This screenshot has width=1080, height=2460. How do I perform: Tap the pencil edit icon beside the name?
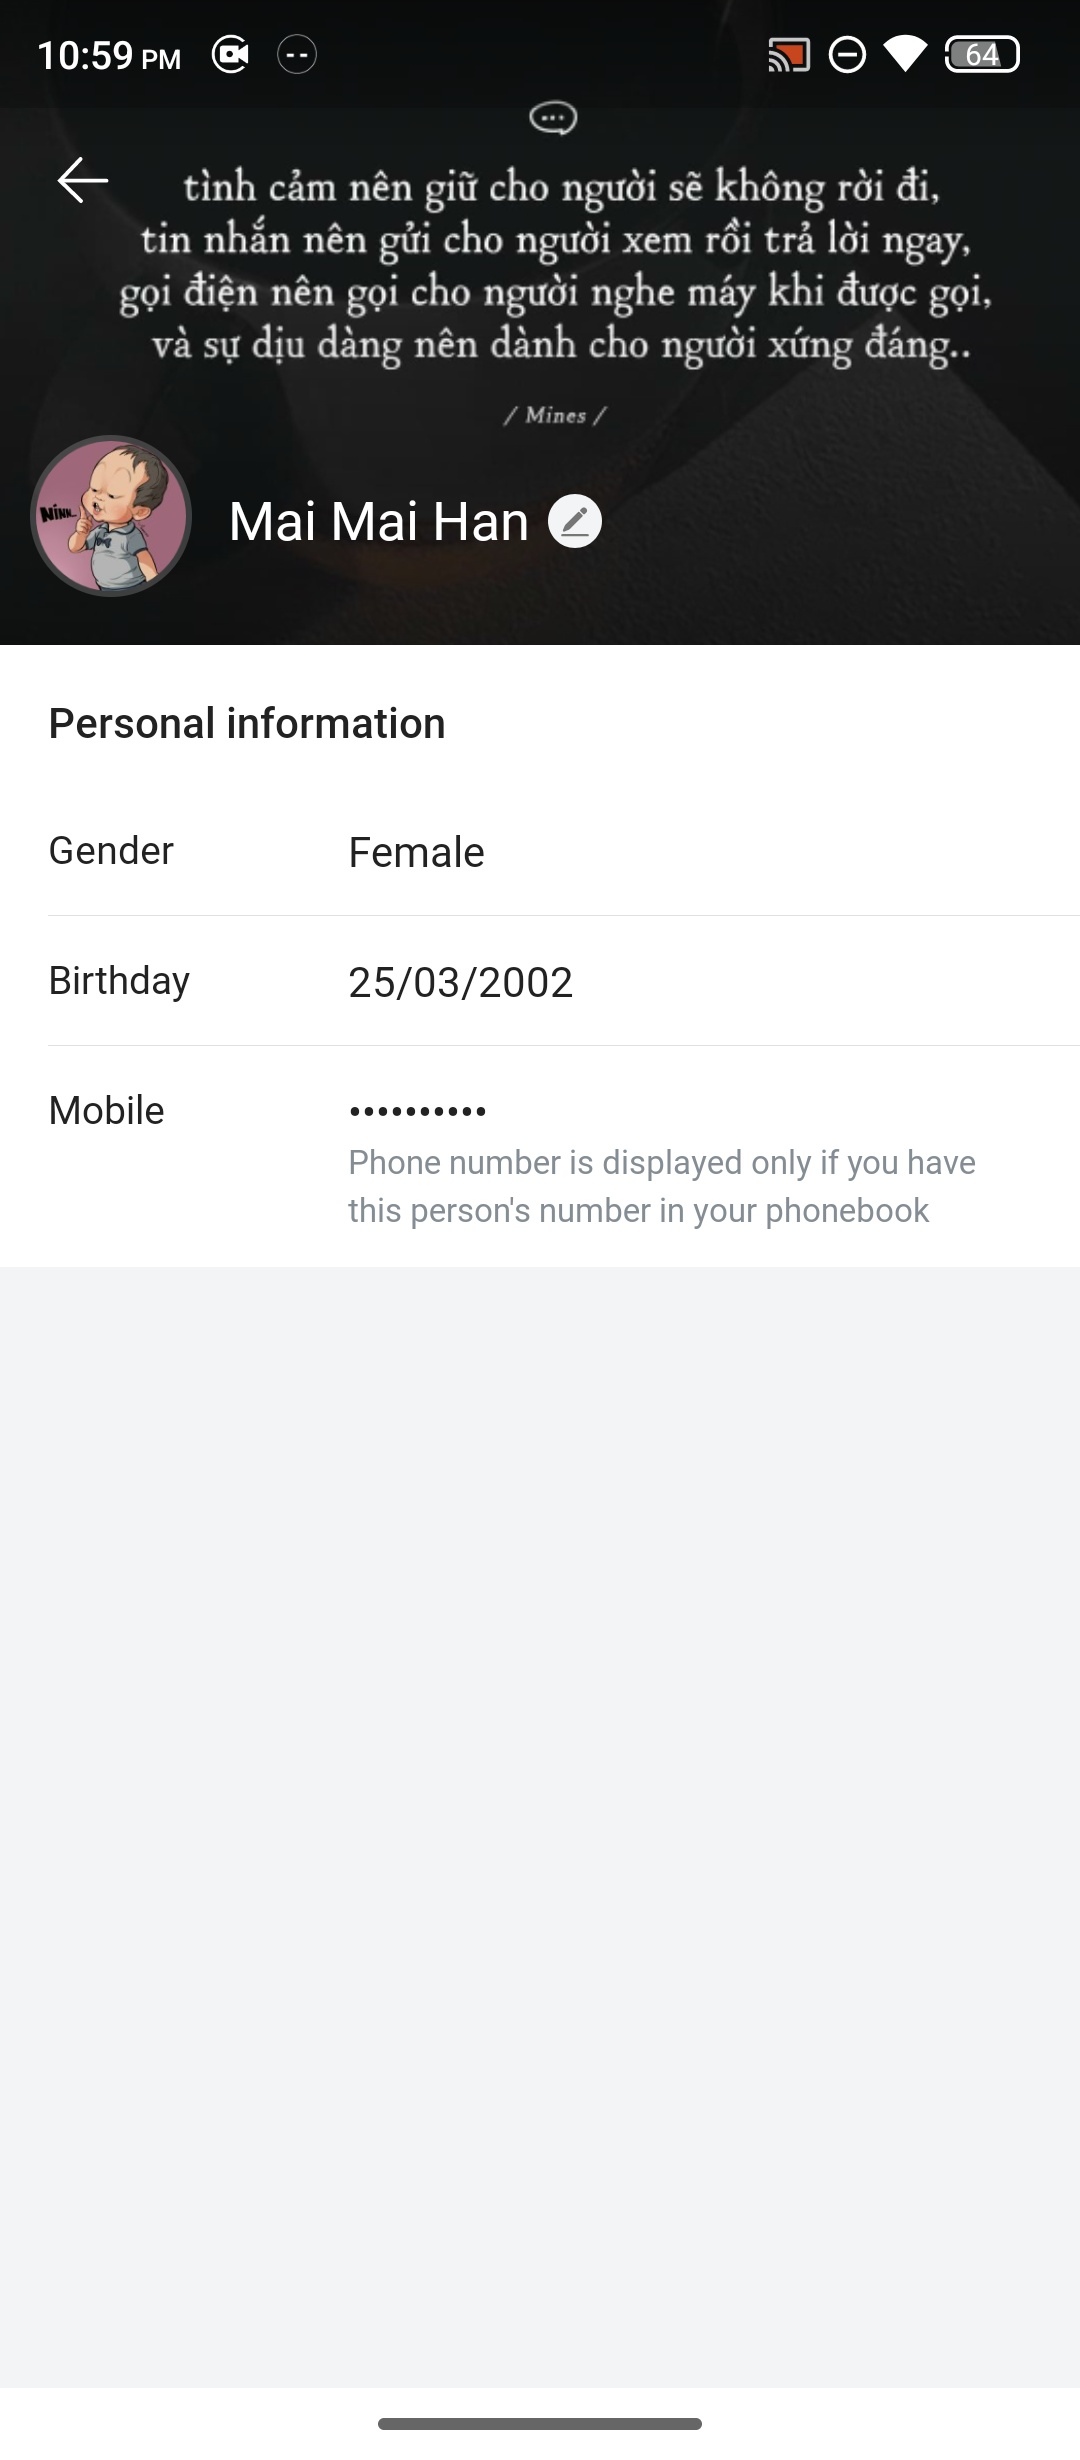pyautogui.click(x=575, y=521)
